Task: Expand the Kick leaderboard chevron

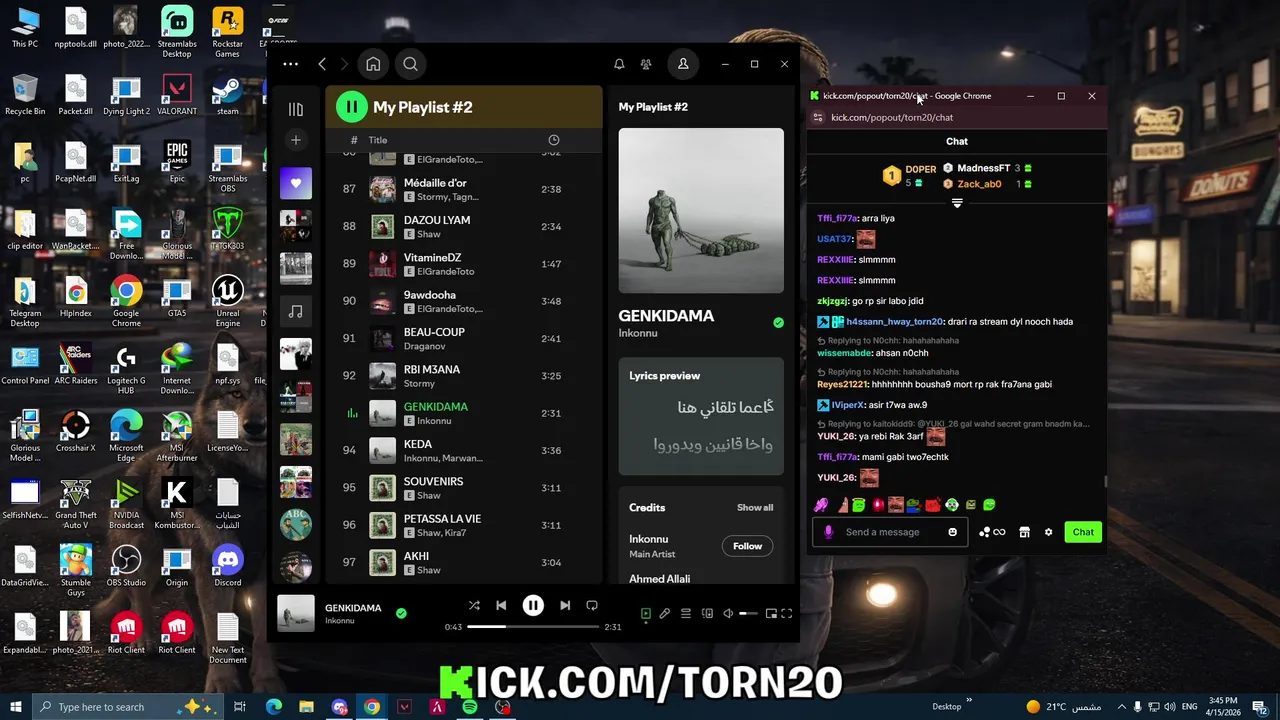Action: [957, 203]
